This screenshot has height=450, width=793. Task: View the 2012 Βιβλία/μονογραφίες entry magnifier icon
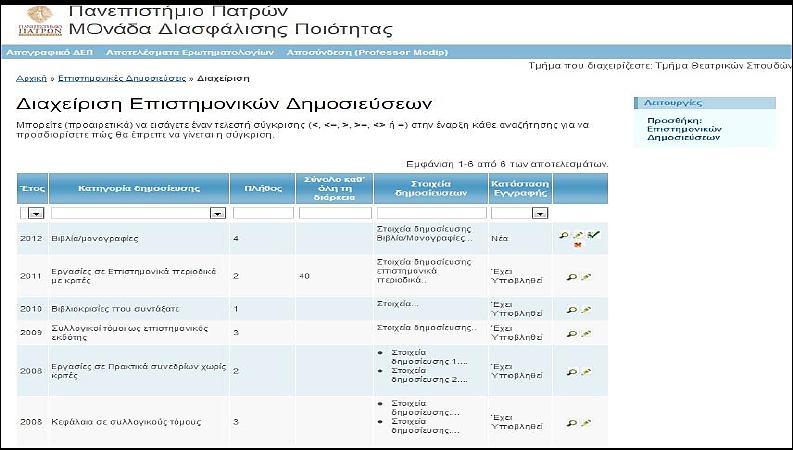pos(563,235)
